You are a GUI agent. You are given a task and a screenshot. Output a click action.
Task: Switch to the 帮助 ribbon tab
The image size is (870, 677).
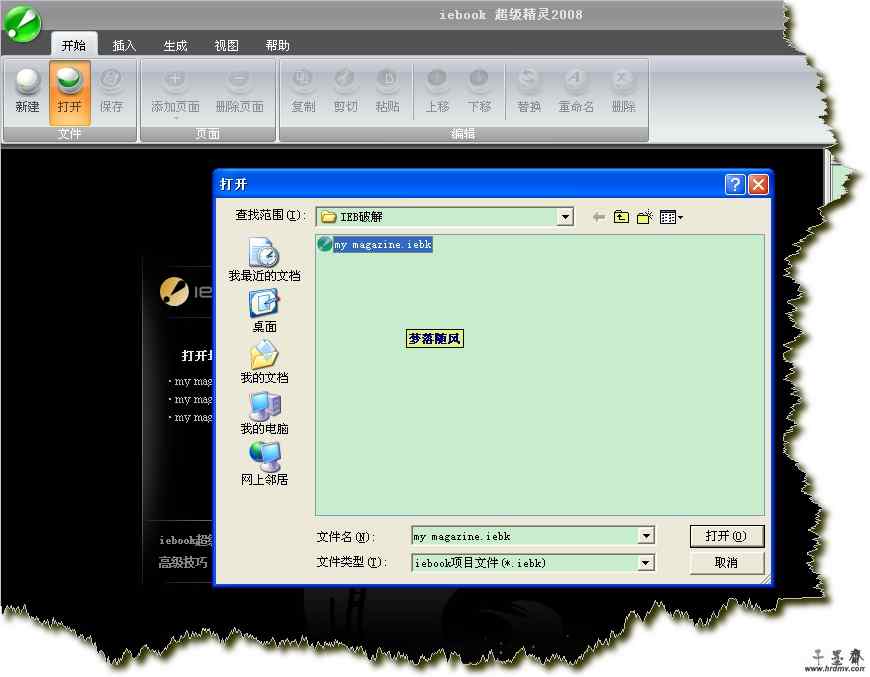point(277,46)
